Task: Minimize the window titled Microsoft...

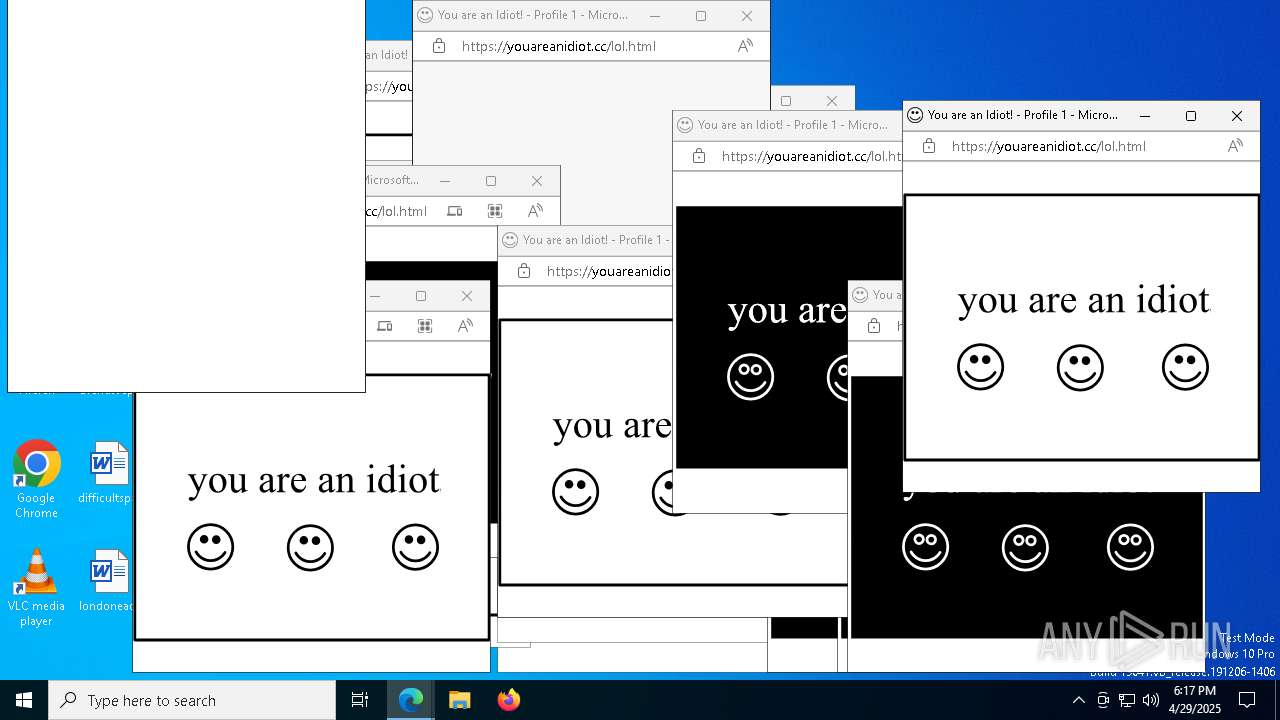Action: (445, 181)
